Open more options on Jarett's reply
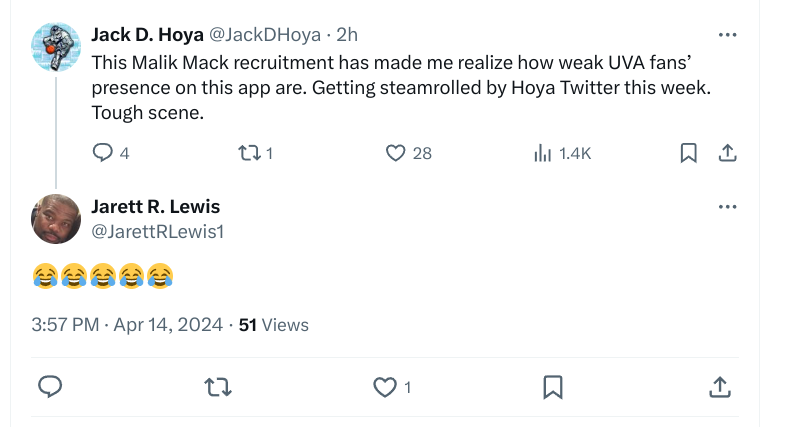This screenshot has width=790, height=427. click(728, 207)
